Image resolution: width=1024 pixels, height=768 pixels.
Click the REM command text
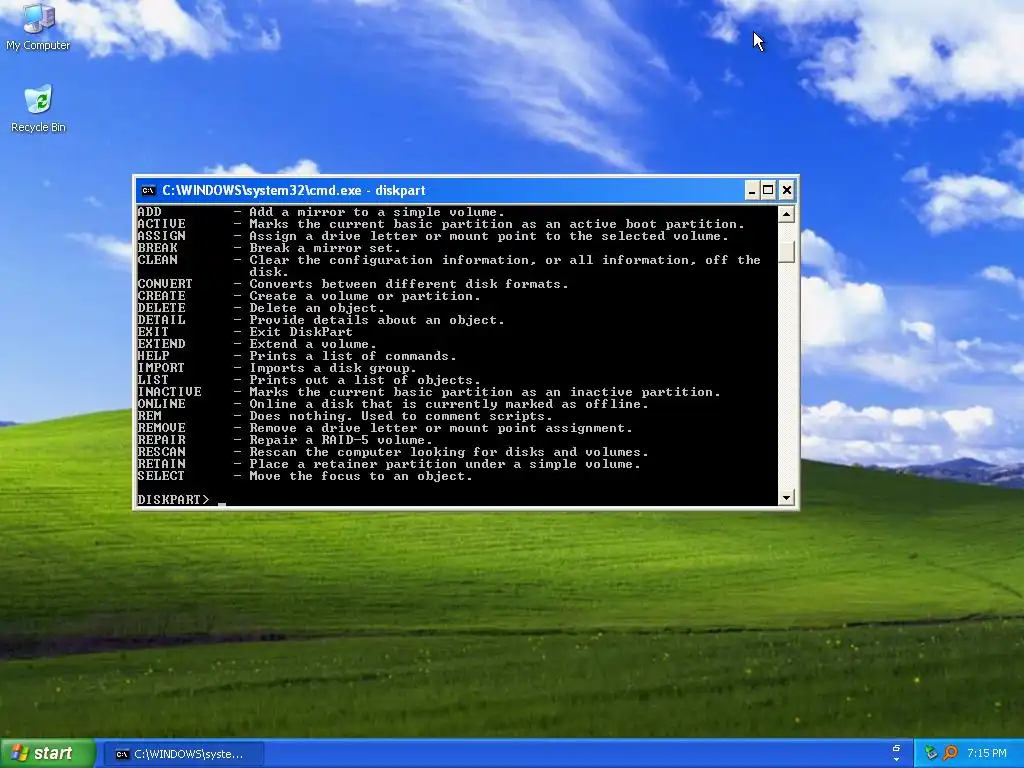150,416
